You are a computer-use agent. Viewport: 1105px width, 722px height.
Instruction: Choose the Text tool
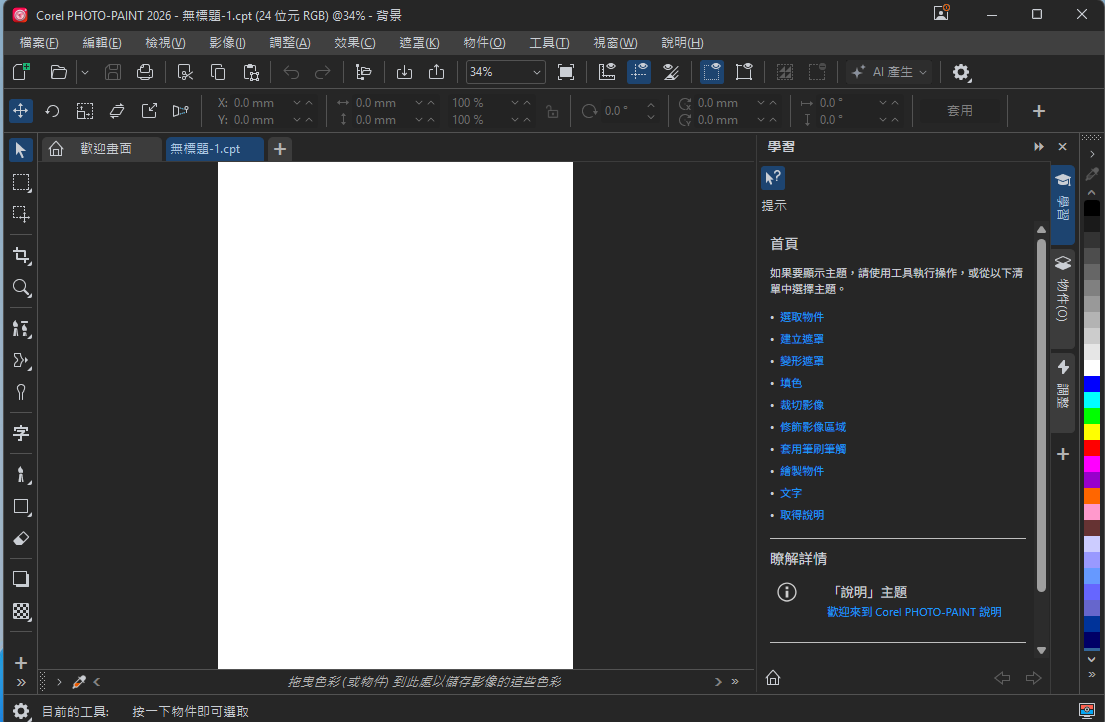[x=21, y=433]
